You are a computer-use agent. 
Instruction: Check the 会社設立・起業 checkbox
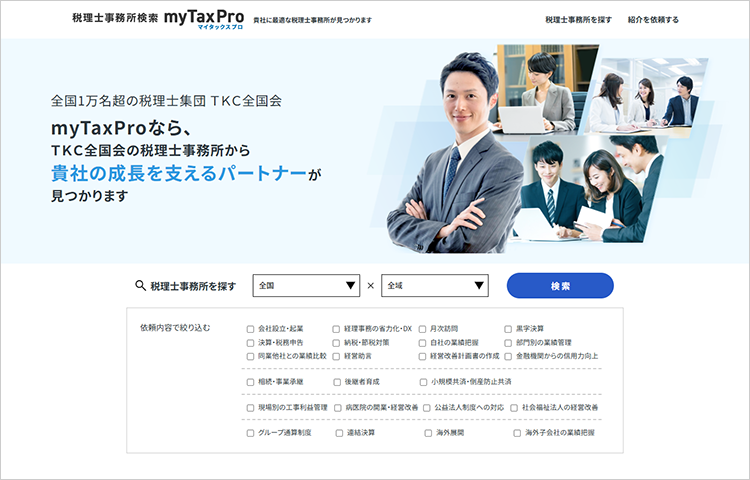point(250,329)
